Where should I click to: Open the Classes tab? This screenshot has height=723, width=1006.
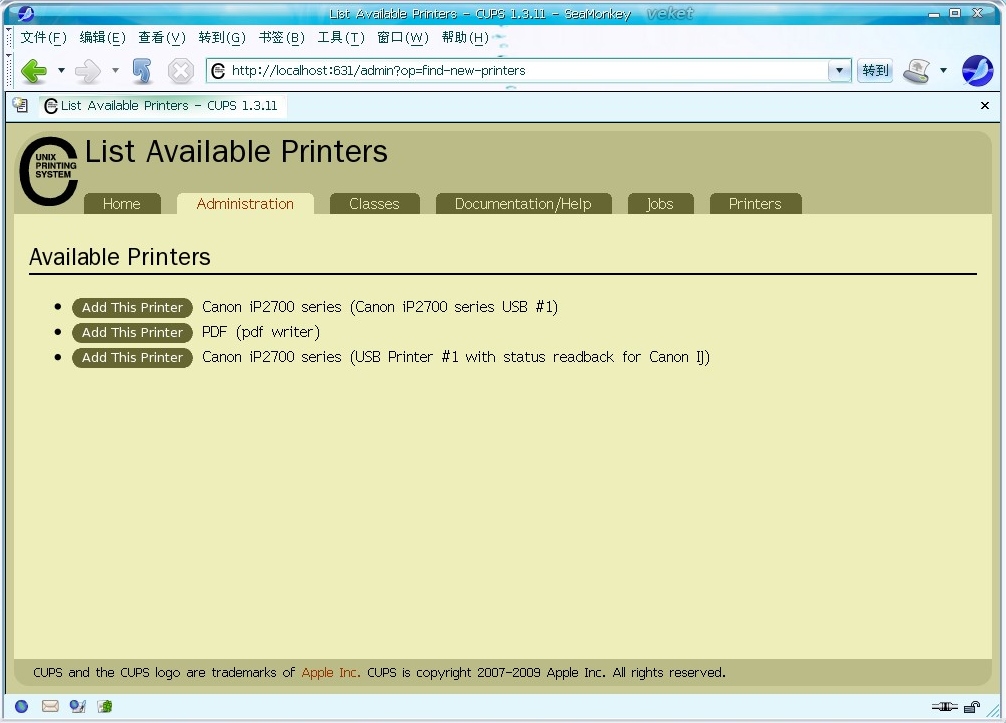tap(374, 204)
